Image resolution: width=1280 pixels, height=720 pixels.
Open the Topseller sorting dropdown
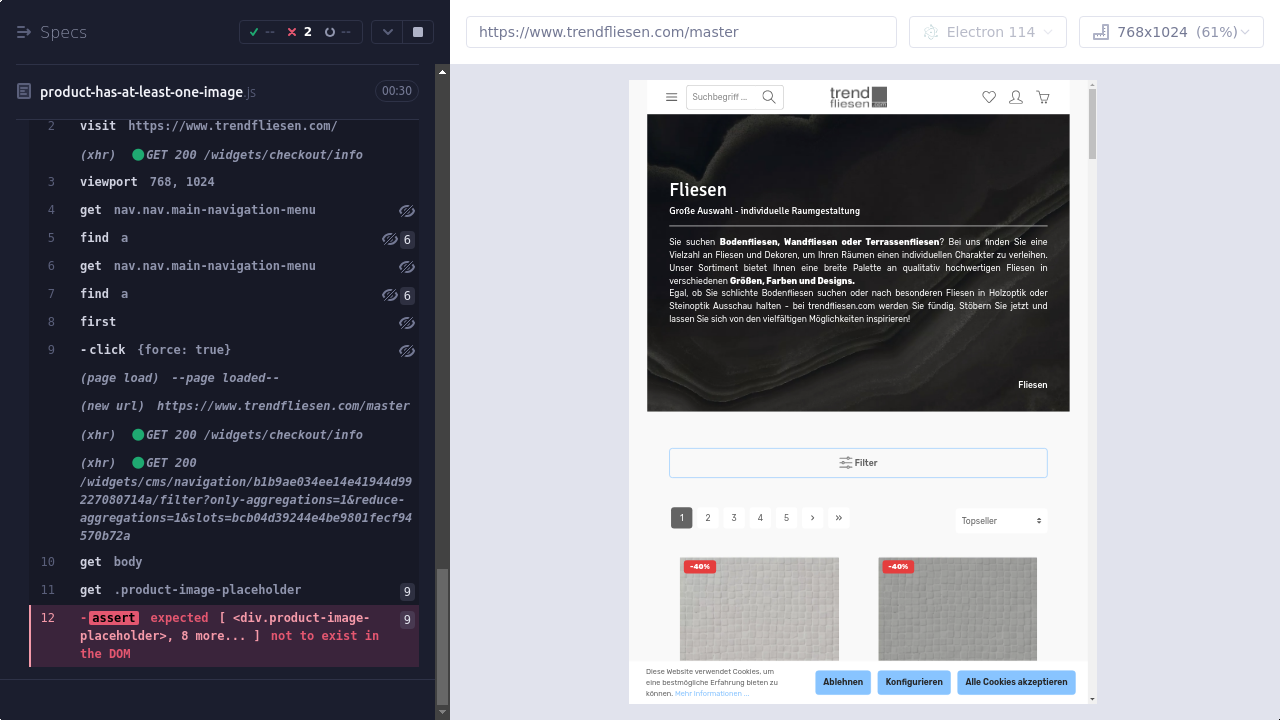[x=1001, y=521]
